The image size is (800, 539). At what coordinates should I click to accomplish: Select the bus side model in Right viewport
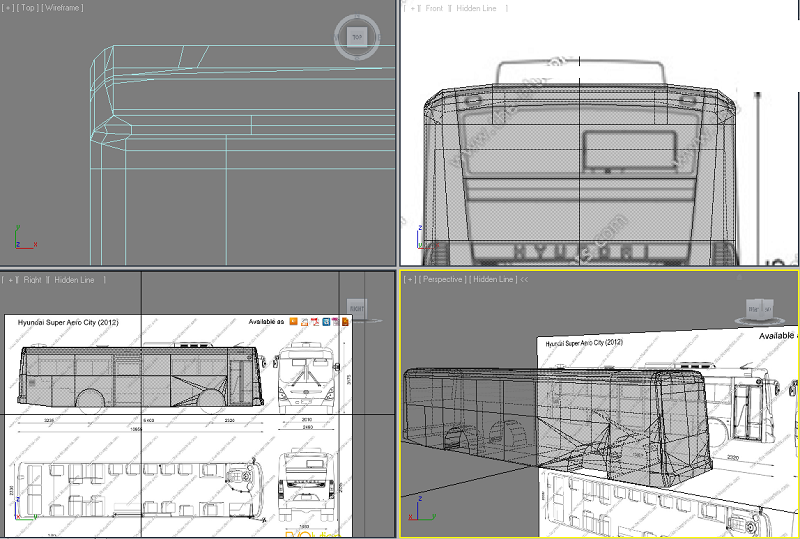(140, 376)
